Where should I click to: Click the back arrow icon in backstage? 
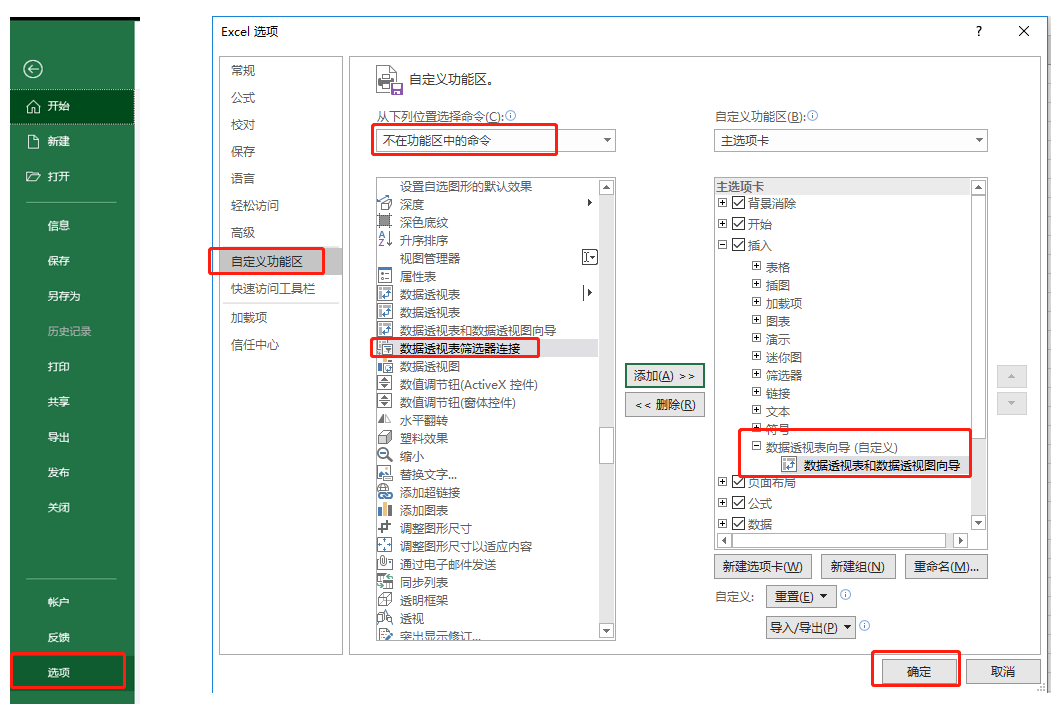click(33, 69)
